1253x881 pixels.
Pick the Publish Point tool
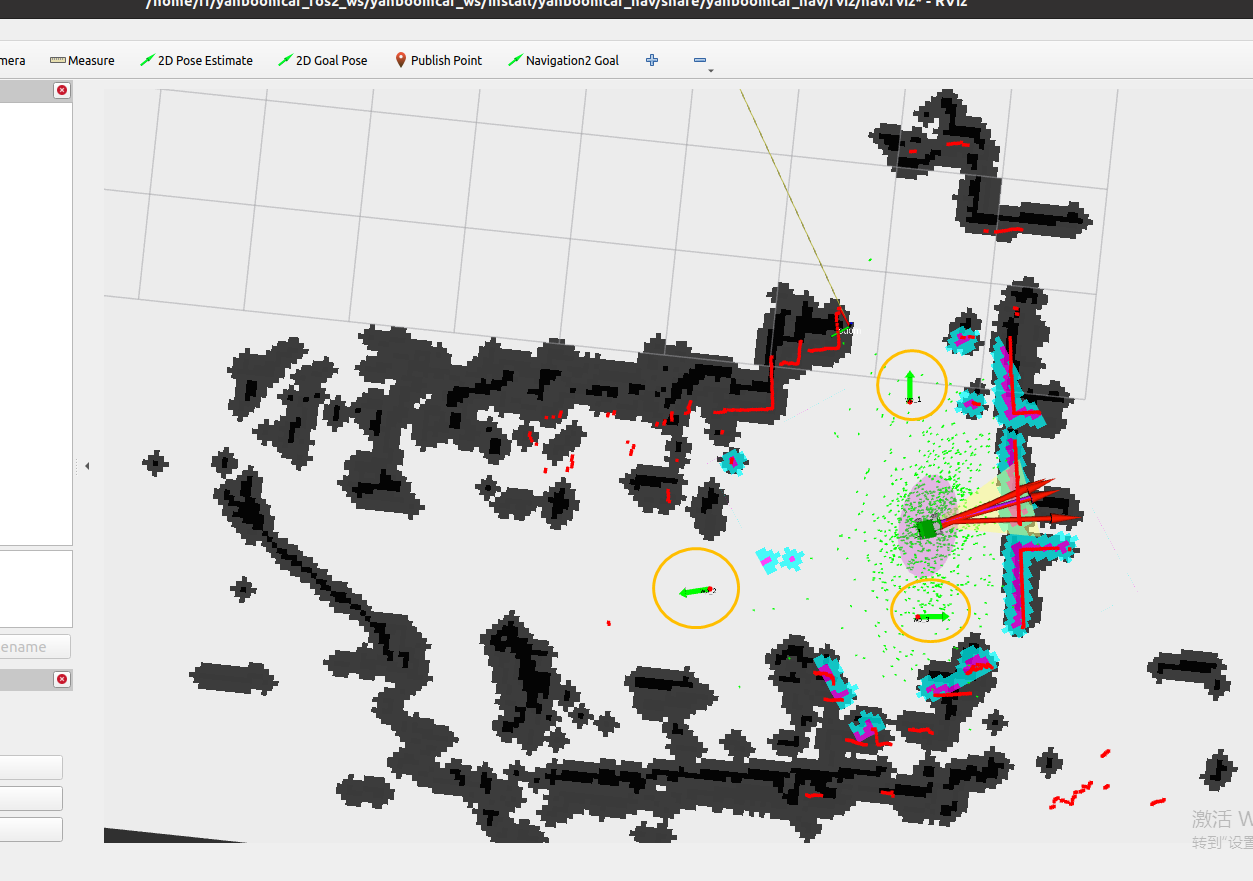click(438, 61)
